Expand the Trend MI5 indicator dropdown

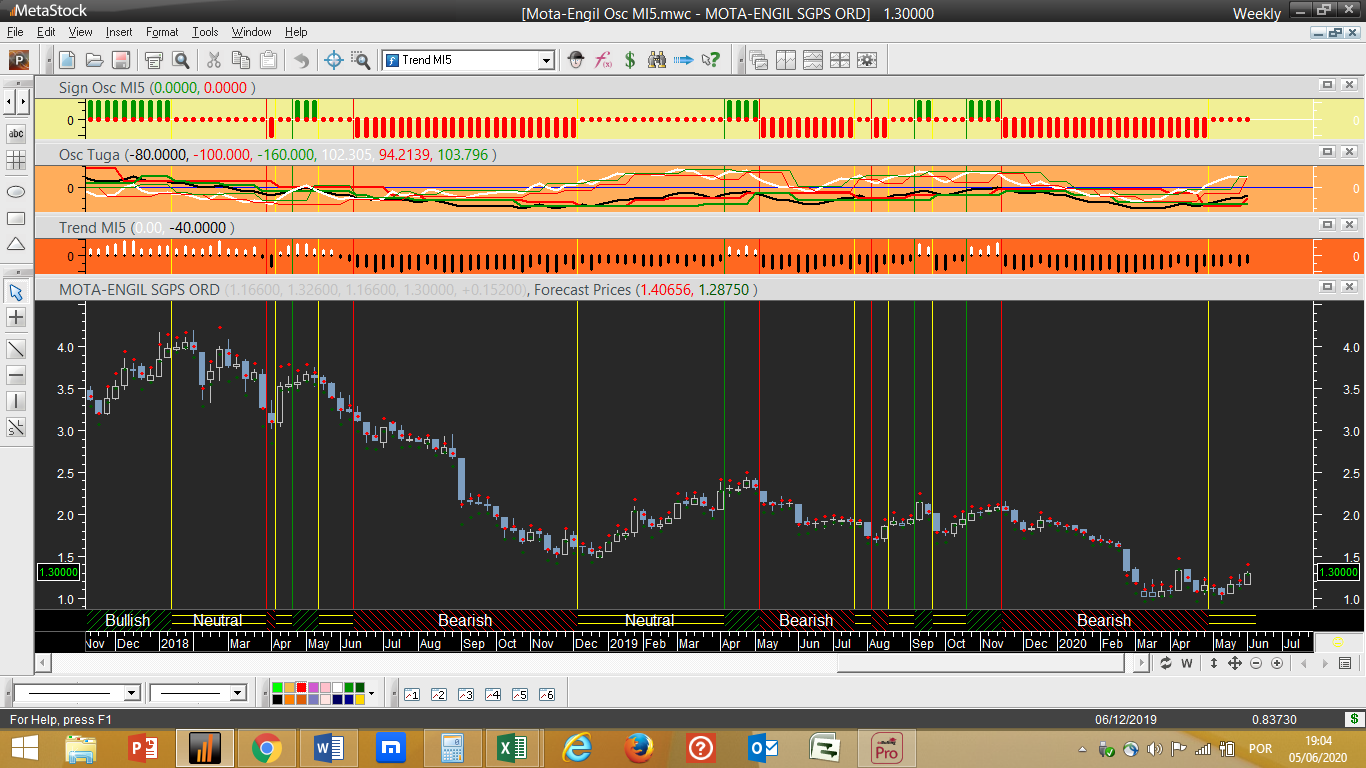click(x=546, y=61)
